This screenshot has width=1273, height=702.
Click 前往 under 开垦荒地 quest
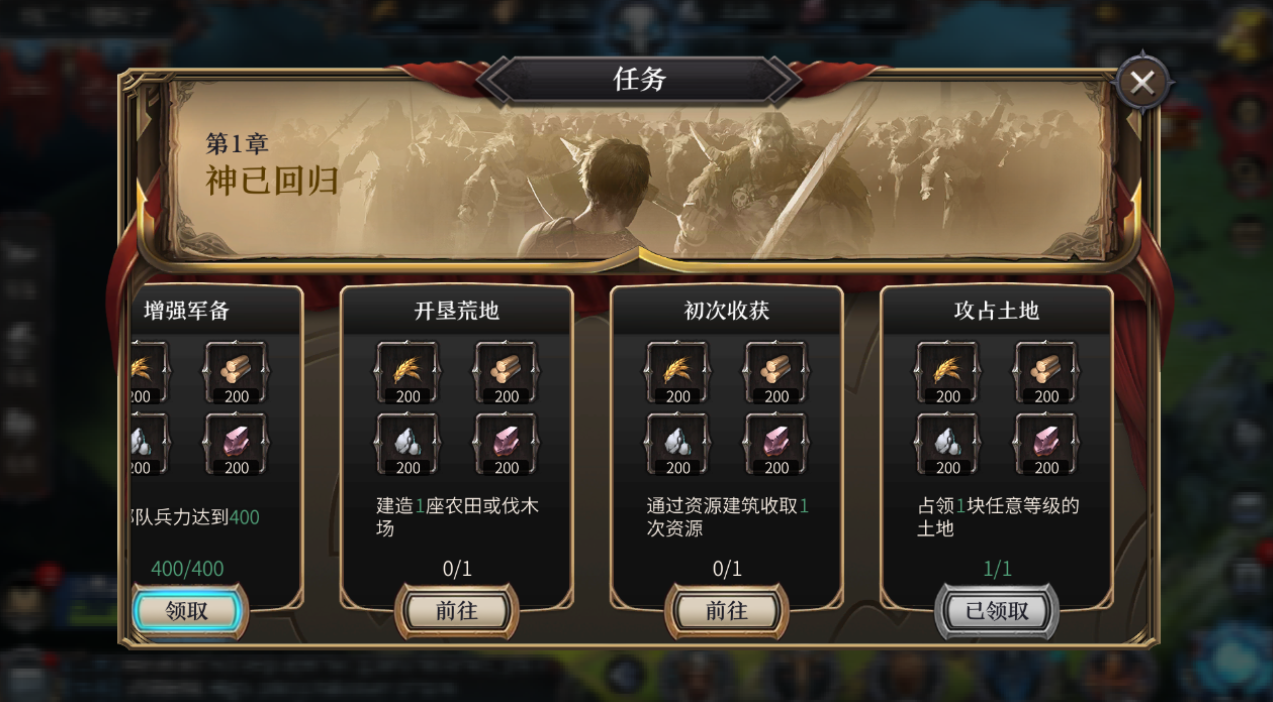click(457, 611)
